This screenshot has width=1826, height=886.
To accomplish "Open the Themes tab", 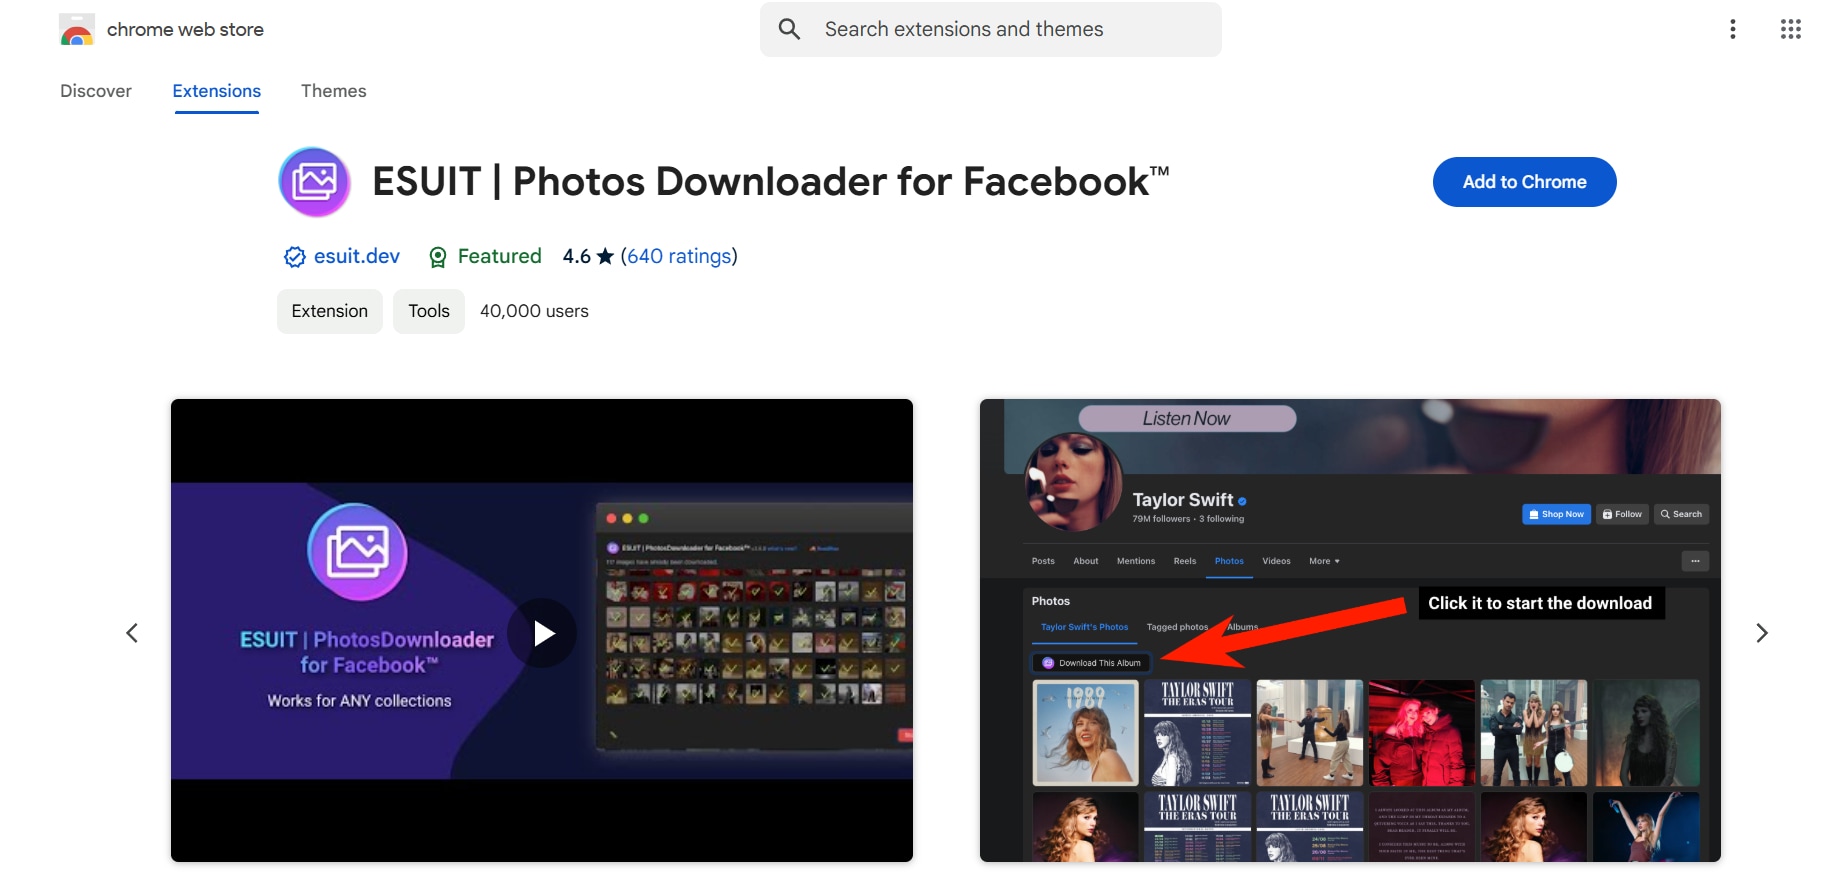I will click(x=334, y=91).
